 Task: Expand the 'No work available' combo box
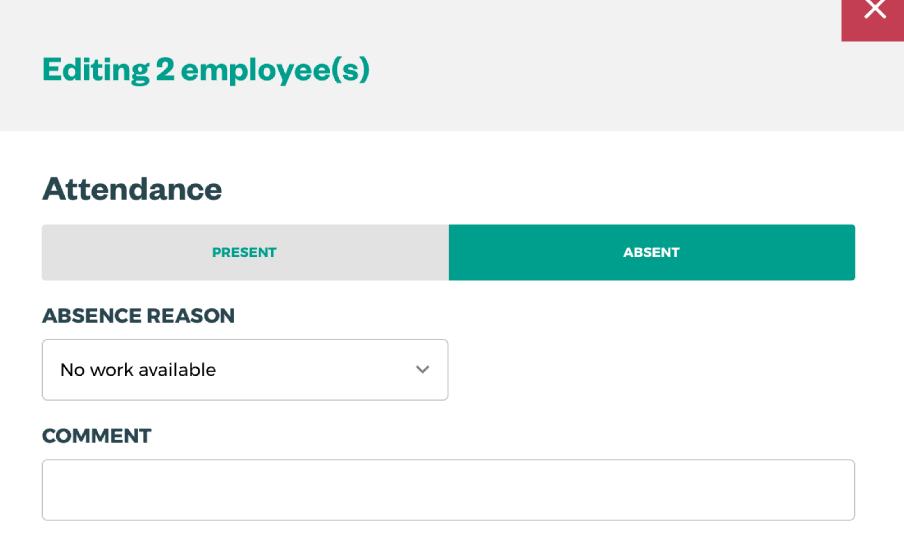245,370
